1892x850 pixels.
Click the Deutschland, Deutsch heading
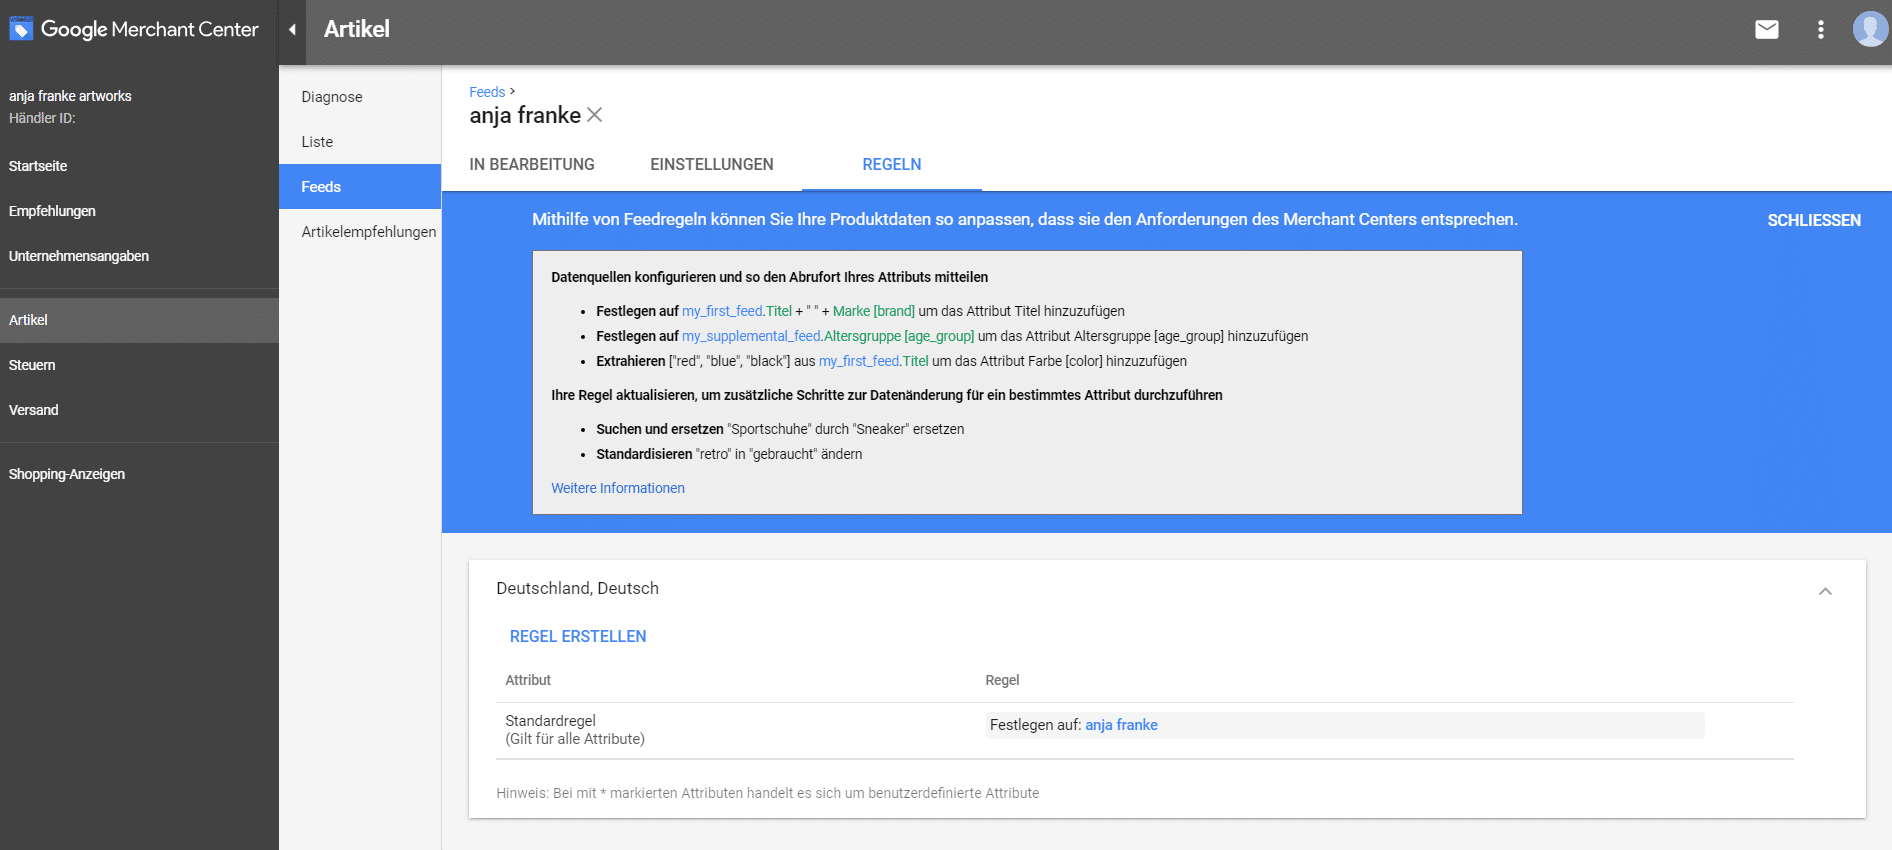coord(577,588)
